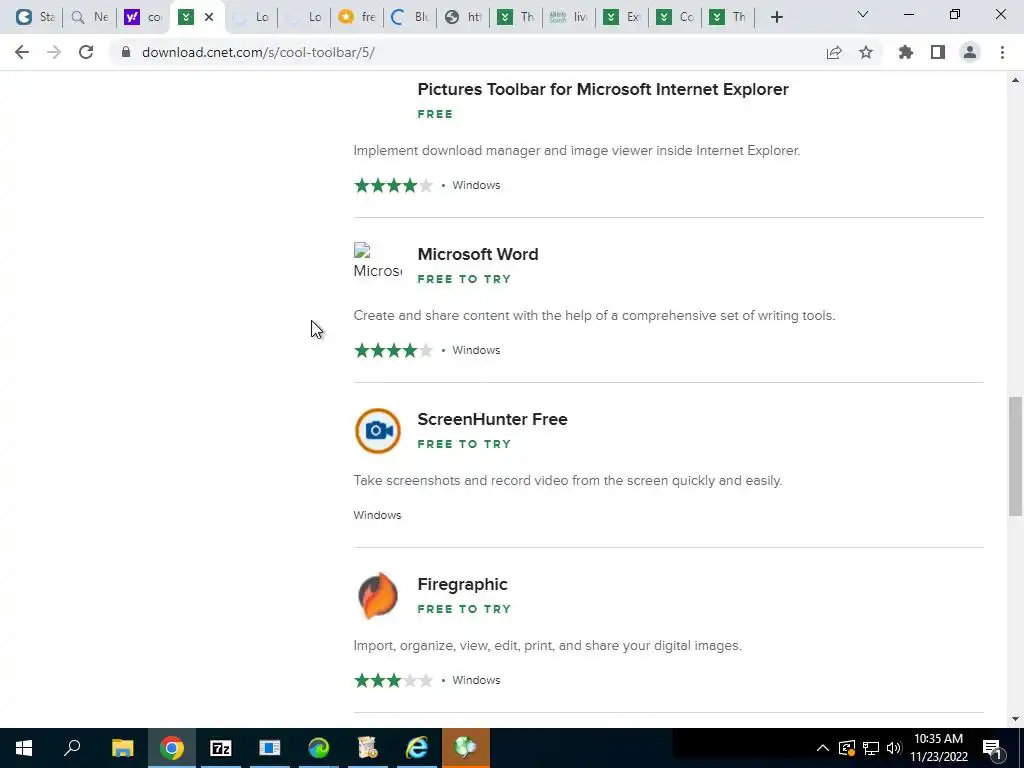Click the Microsoft Word star rating
The image size is (1024, 768).
click(x=393, y=351)
